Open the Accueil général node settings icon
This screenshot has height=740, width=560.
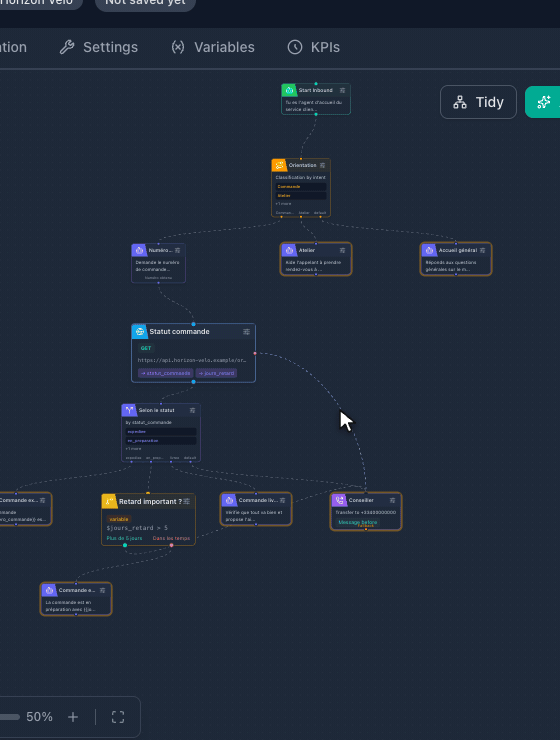tap(482, 250)
